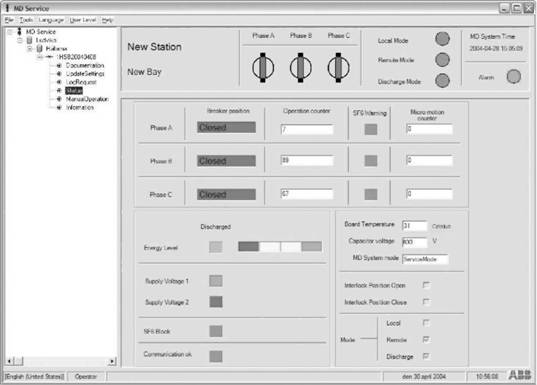Toggle the Remote mode checkbox

coord(426,339)
